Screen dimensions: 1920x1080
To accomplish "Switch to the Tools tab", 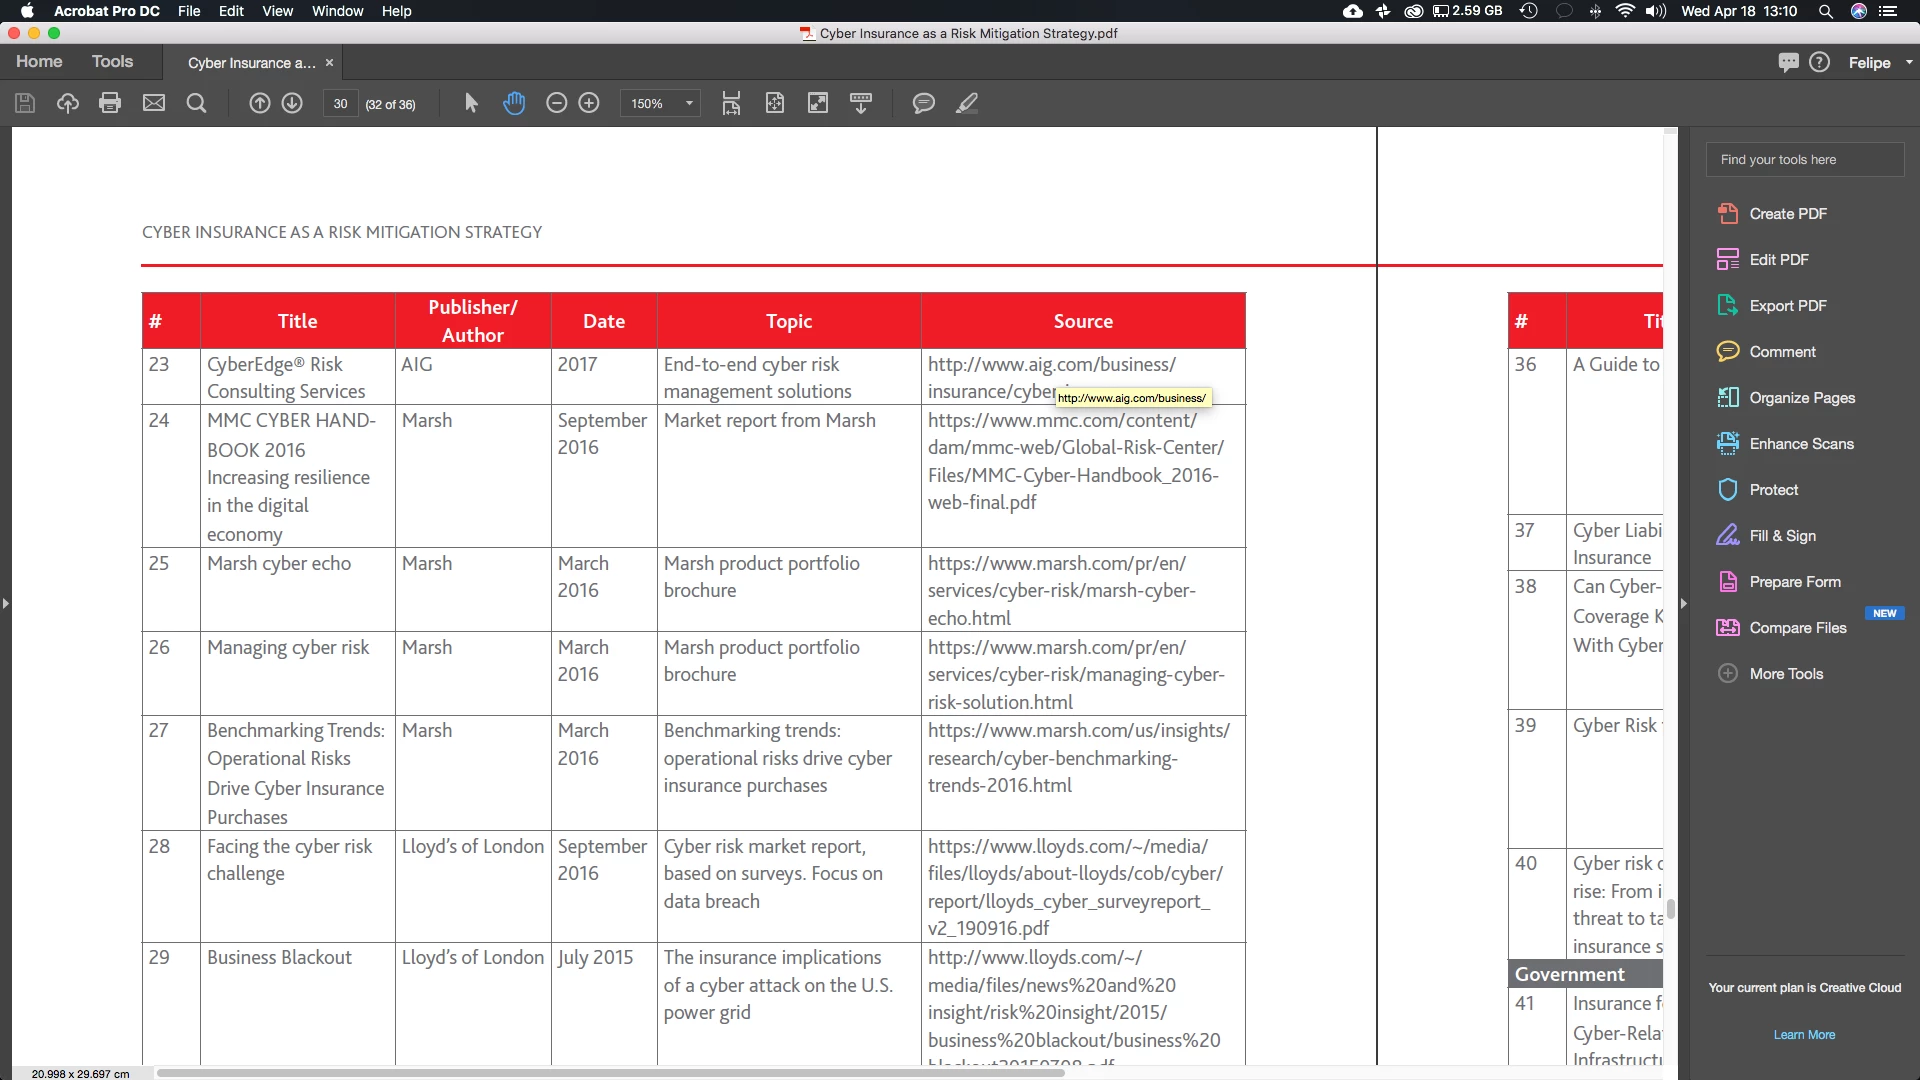I will pos(112,62).
